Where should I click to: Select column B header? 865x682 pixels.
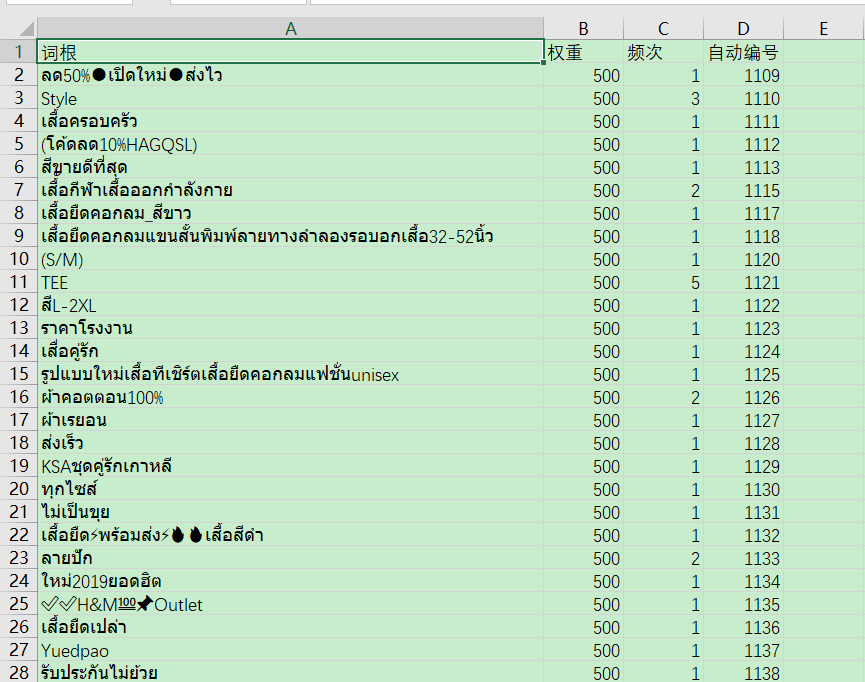tap(584, 29)
